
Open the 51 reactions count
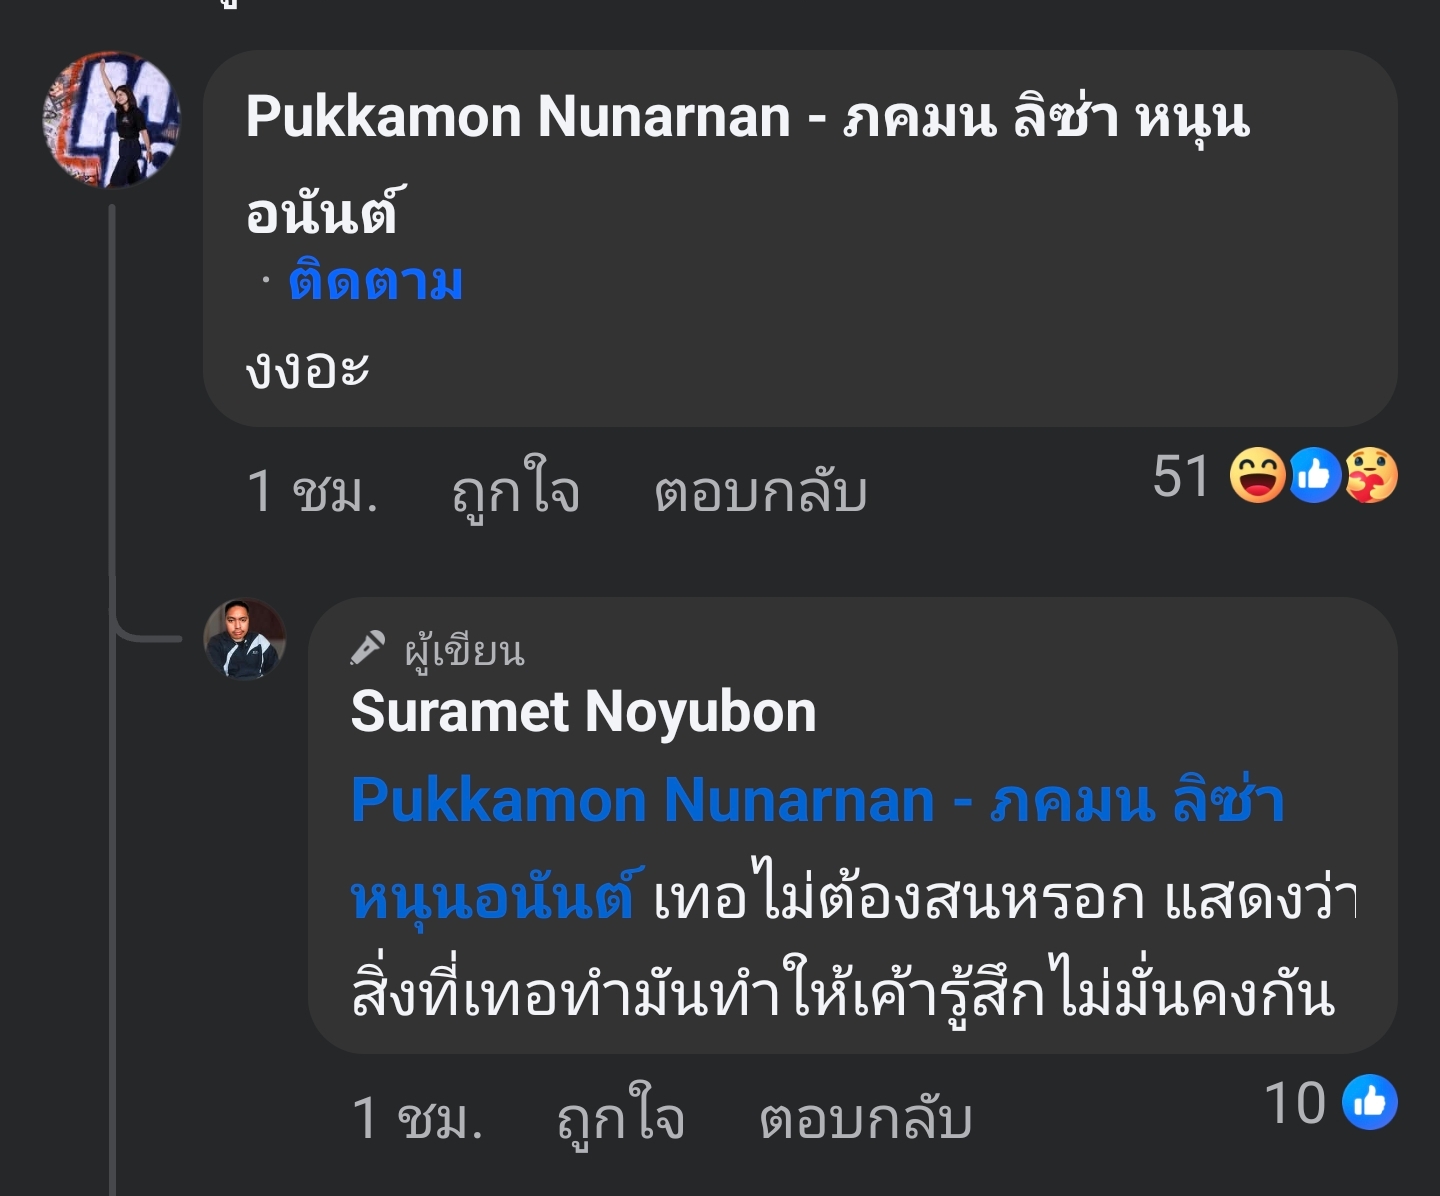click(x=1181, y=476)
